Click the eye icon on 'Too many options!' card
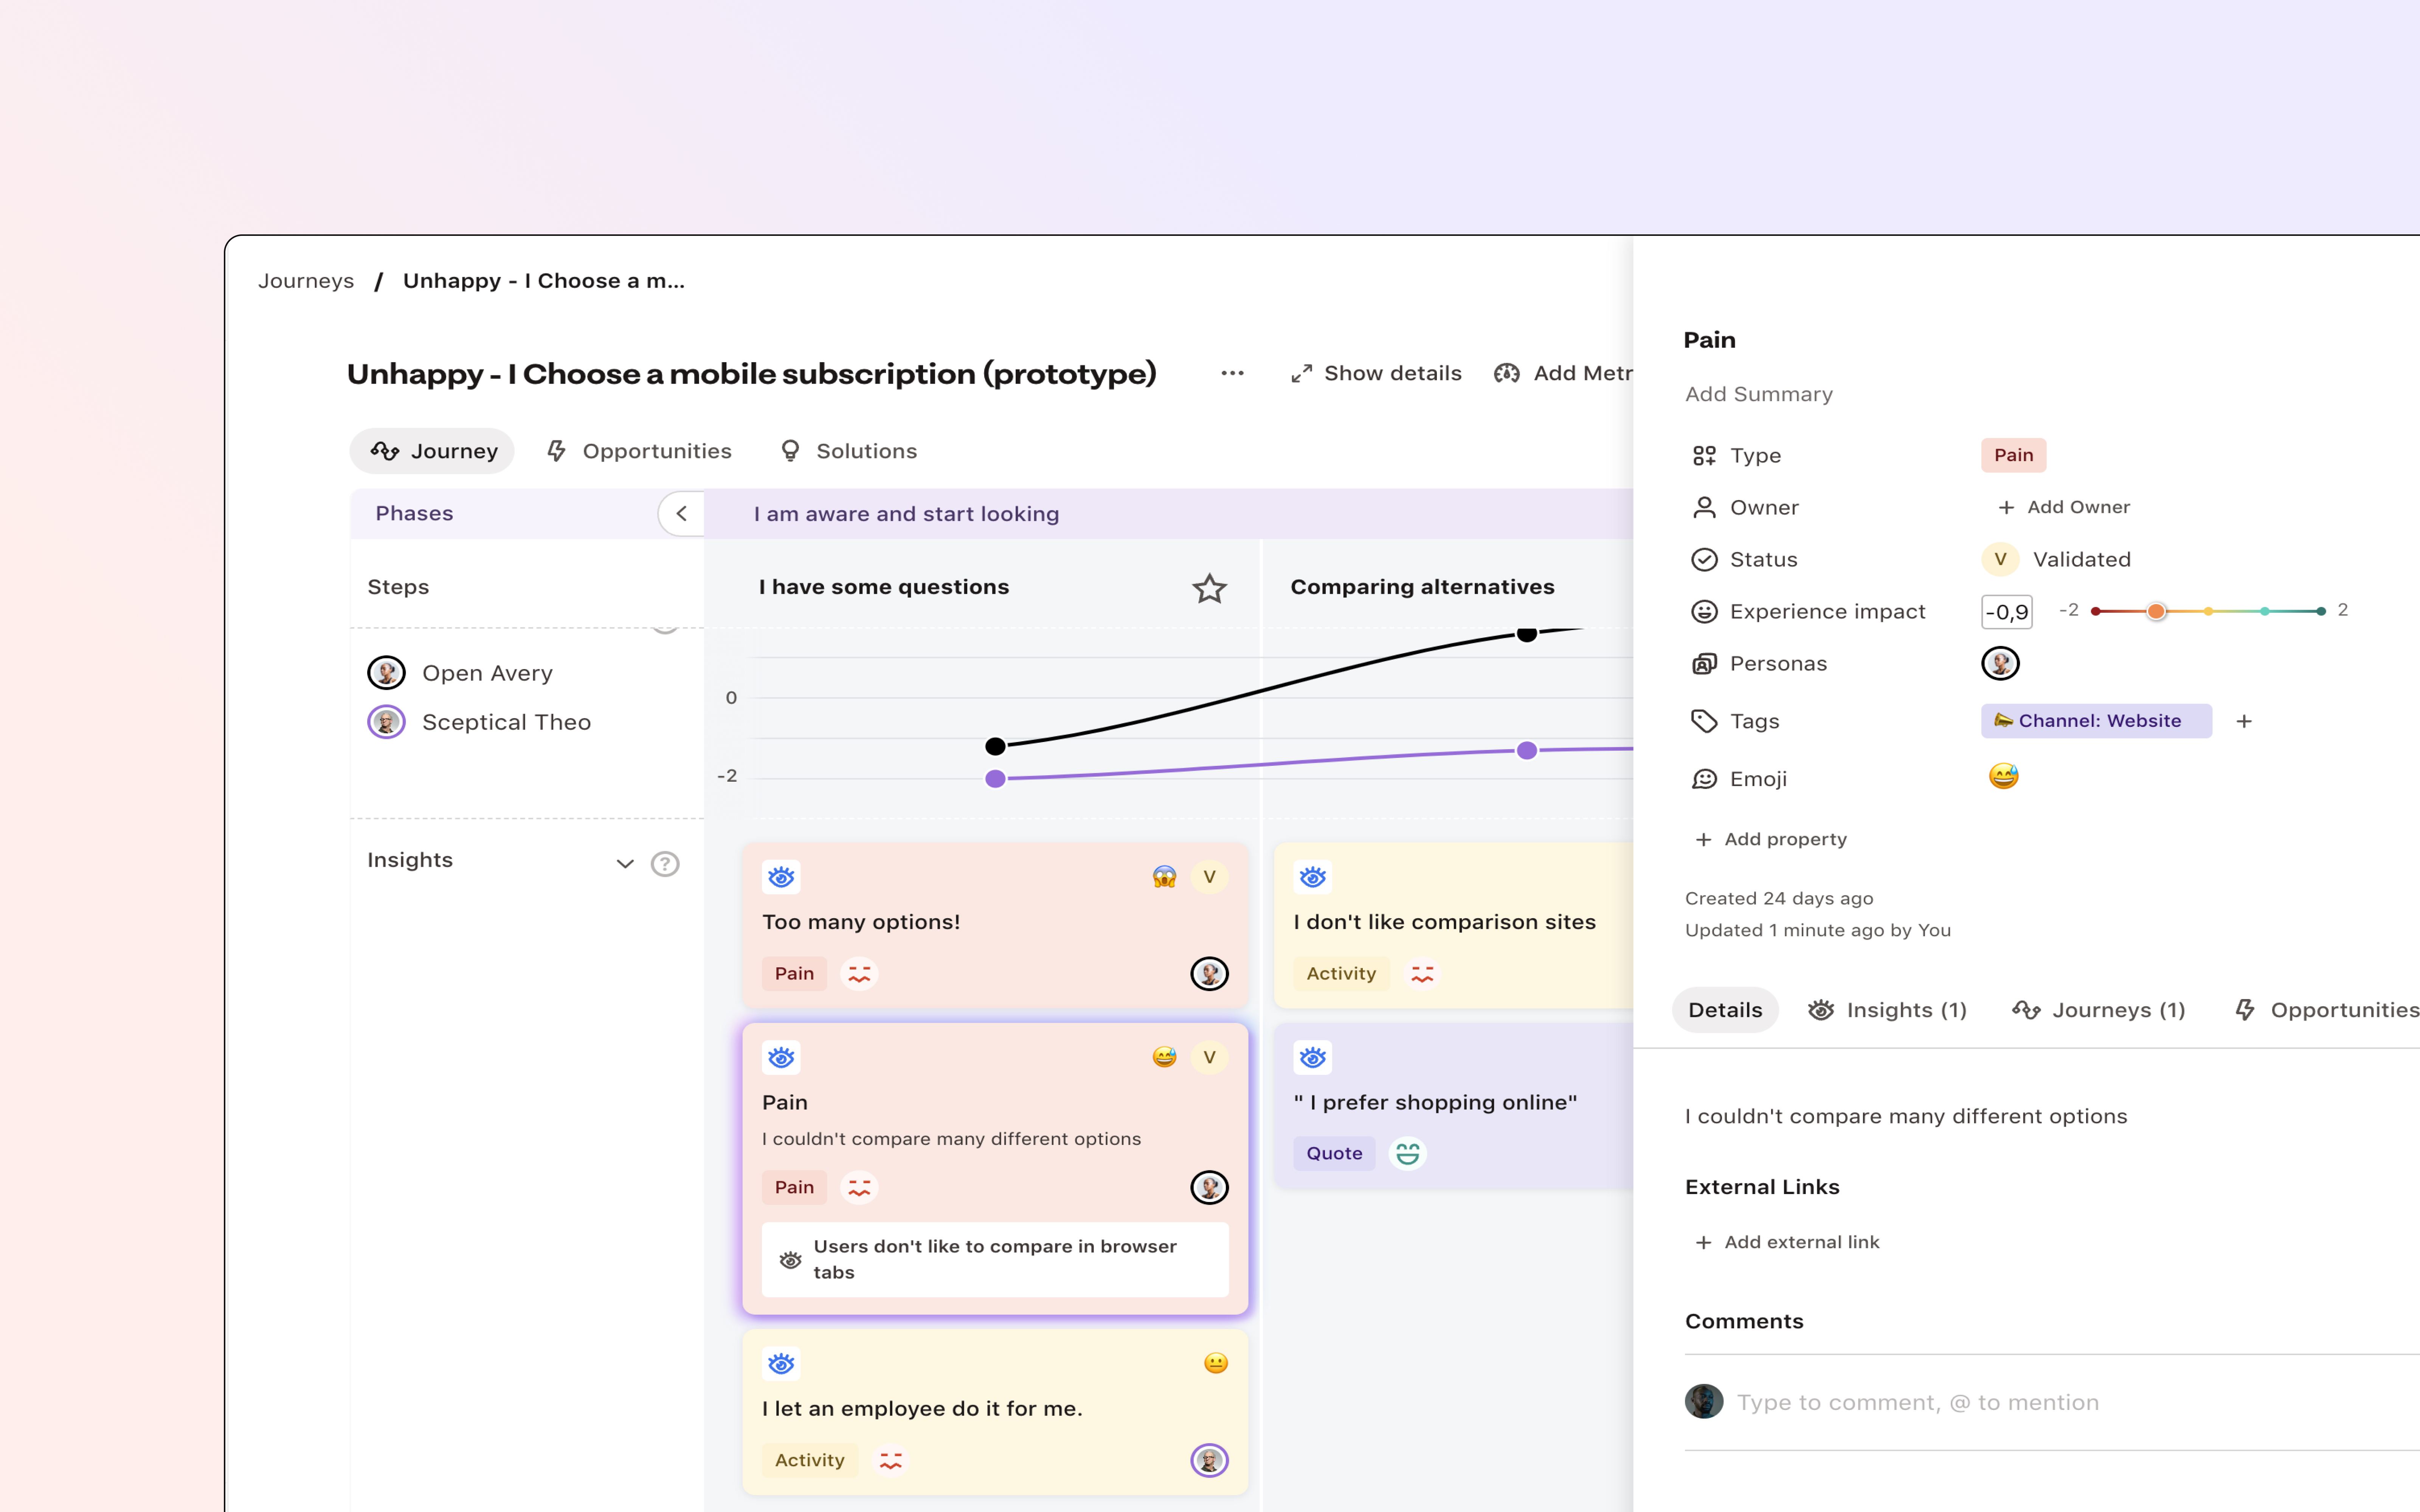The height and width of the screenshot is (1512, 2420). coord(781,877)
